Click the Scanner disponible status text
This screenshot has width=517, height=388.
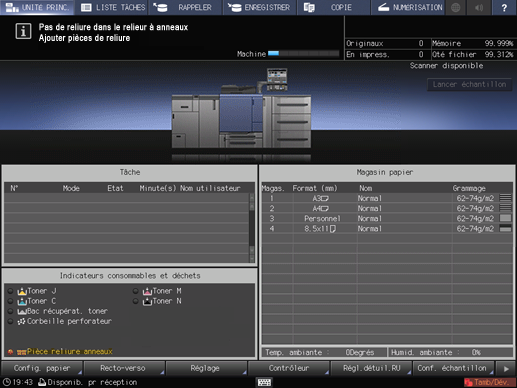click(x=446, y=66)
